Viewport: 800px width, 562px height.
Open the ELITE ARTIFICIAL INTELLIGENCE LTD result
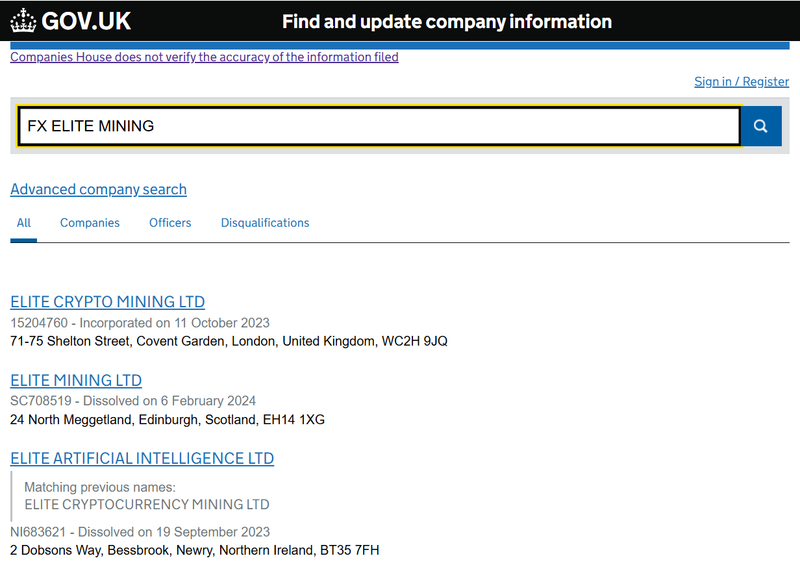[x=142, y=458]
